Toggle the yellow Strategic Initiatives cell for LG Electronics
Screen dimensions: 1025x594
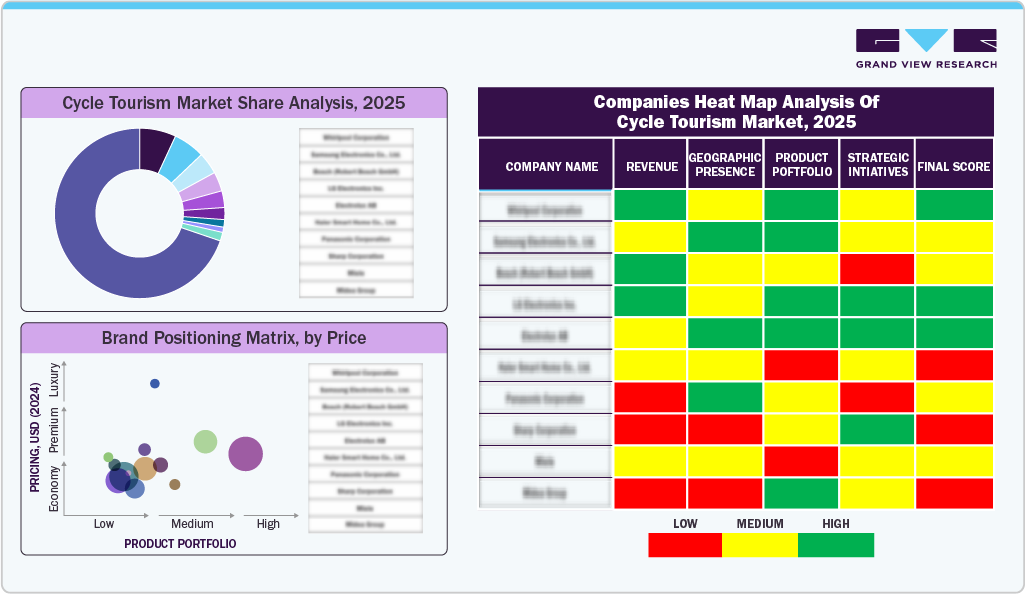tap(878, 302)
